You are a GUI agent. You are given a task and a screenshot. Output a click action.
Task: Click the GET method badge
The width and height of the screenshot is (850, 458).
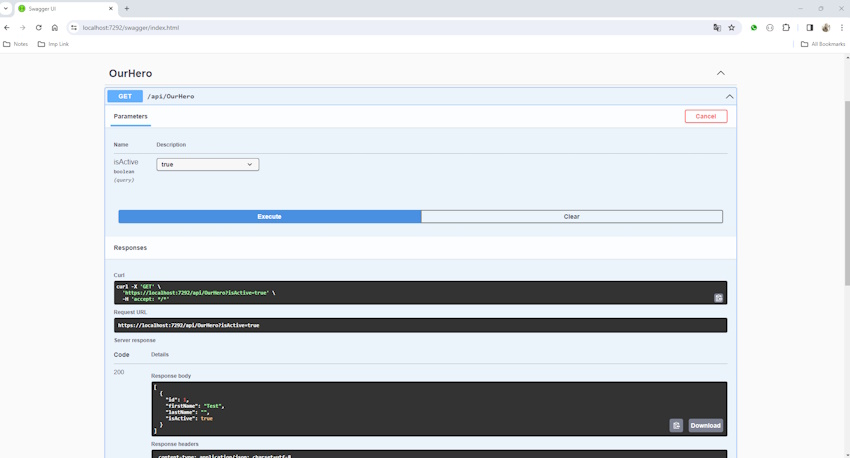point(125,96)
